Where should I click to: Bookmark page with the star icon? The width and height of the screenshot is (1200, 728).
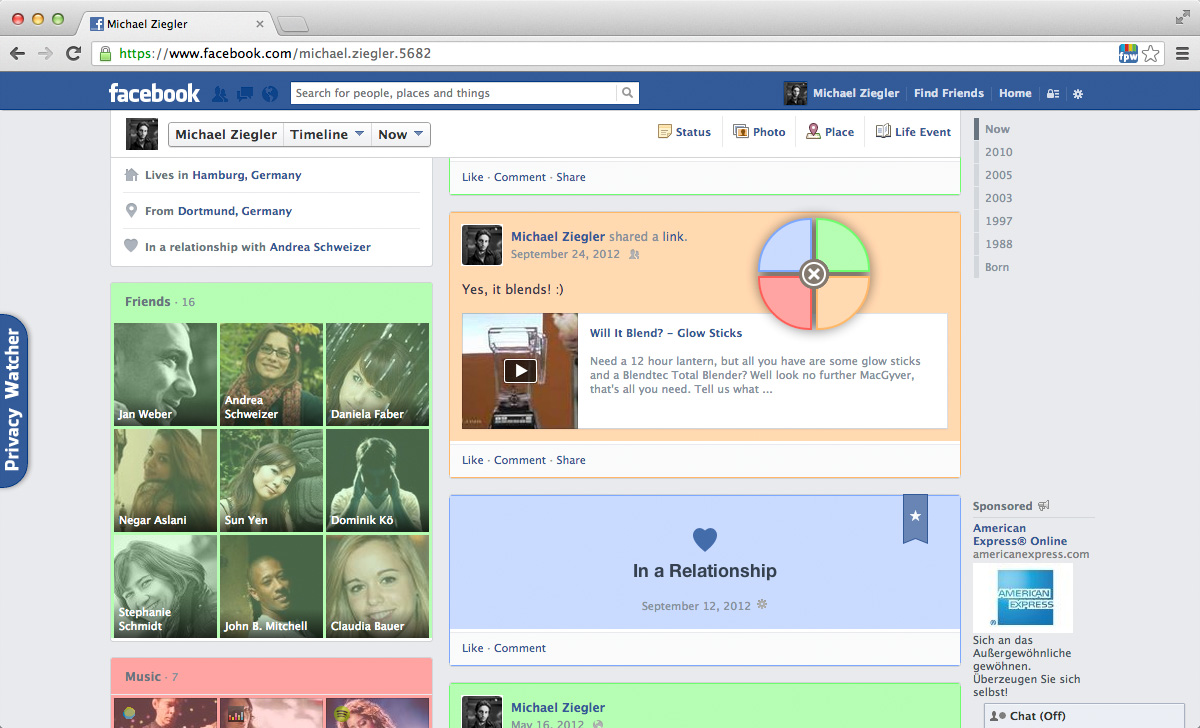coord(1151,53)
